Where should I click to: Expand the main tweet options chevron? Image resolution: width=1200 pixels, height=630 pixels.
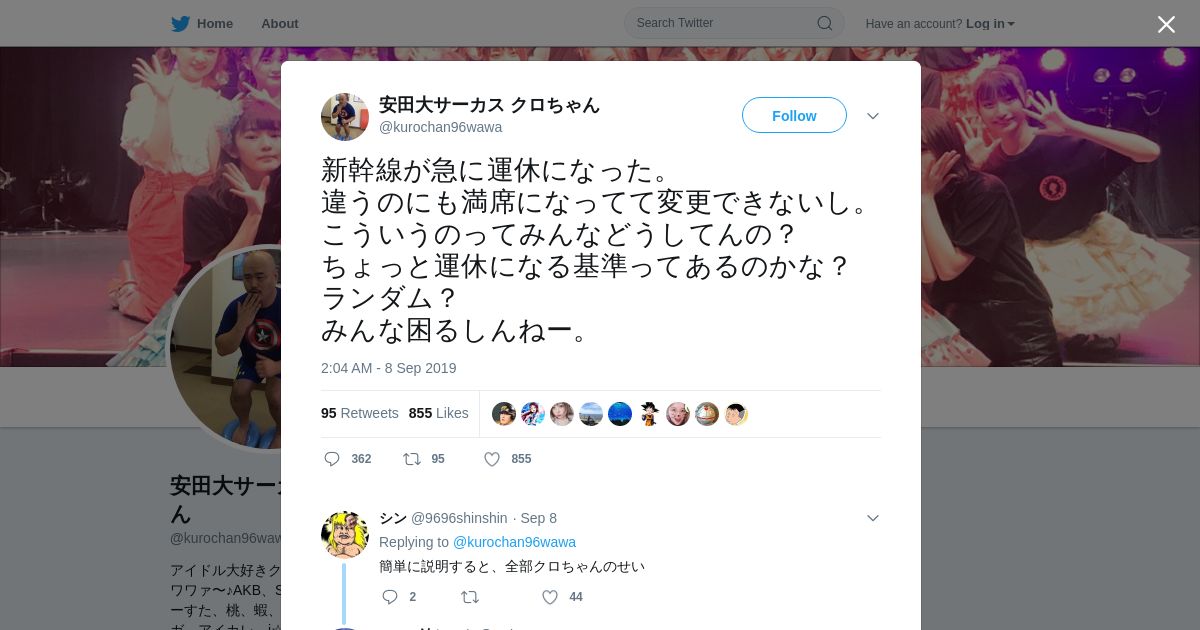coord(873,116)
